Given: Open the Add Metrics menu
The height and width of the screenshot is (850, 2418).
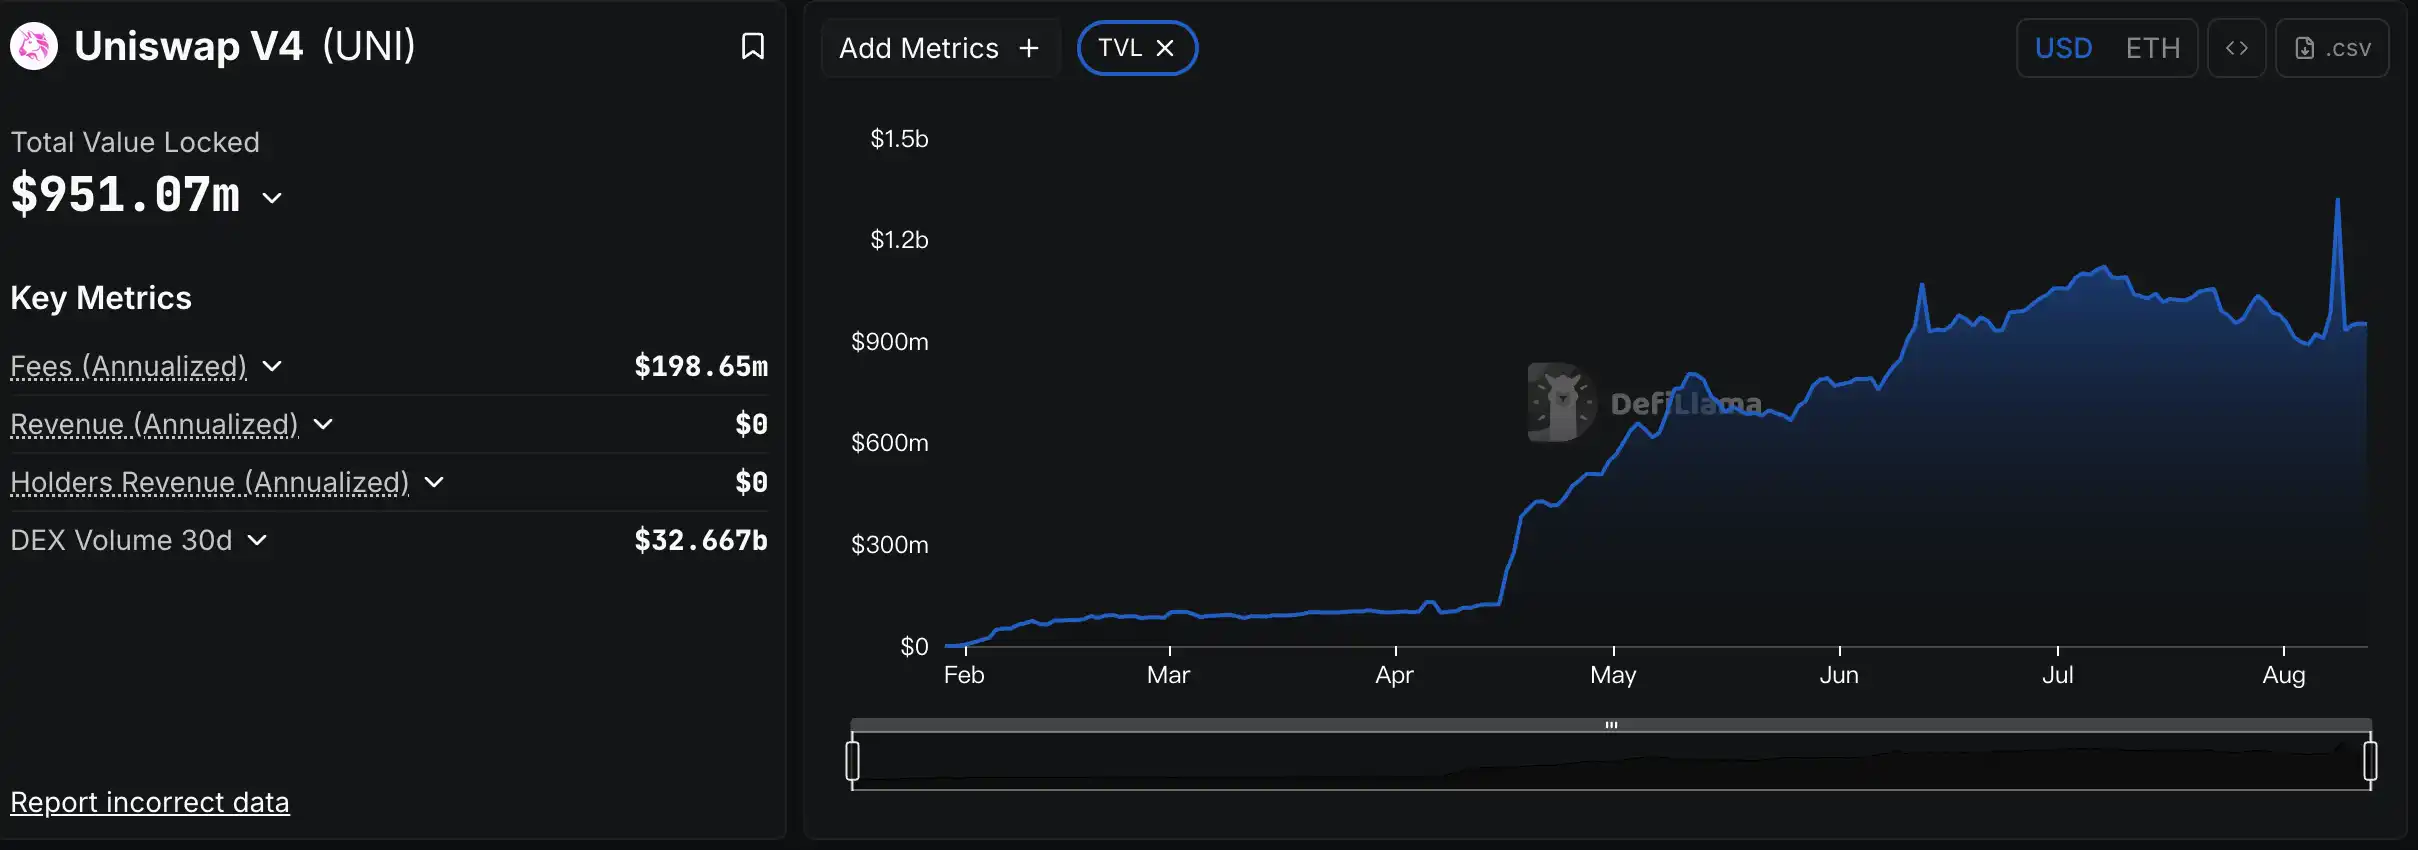Looking at the screenshot, I should (x=919, y=48).
